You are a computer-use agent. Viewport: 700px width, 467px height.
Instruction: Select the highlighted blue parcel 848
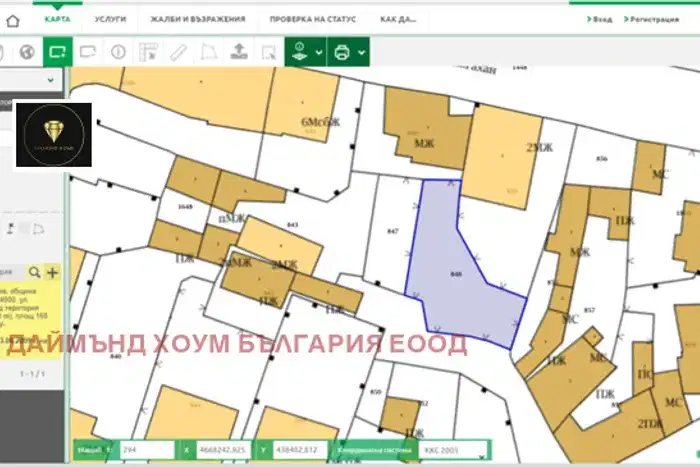455,274
